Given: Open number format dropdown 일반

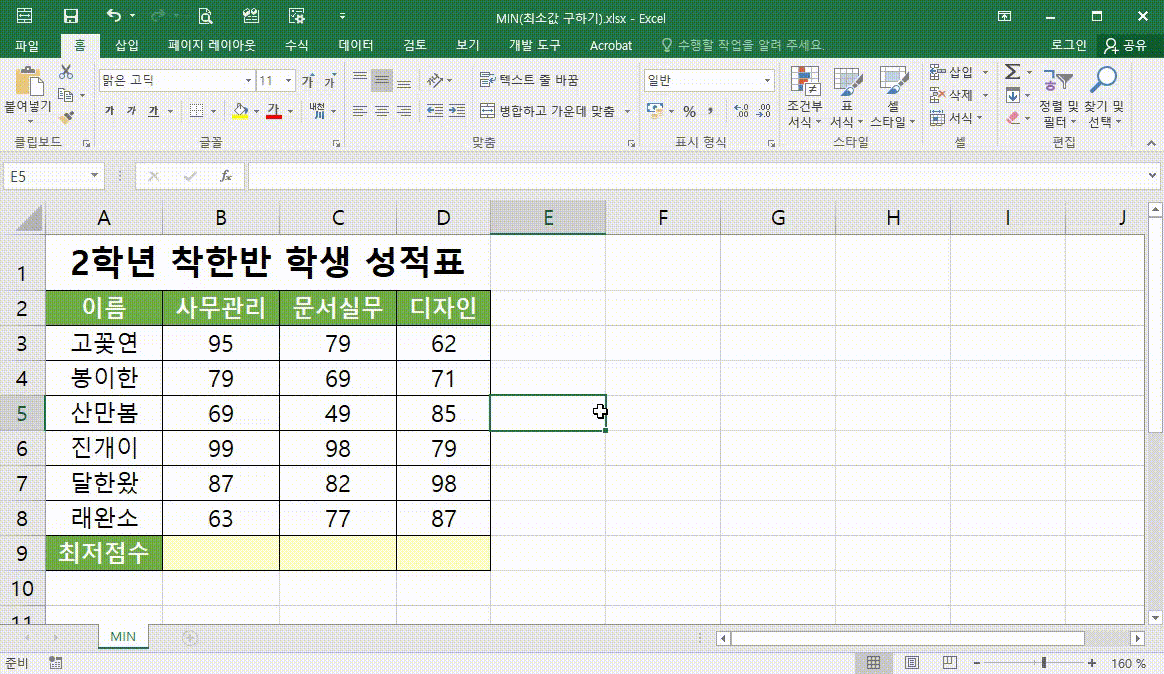Looking at the screenshot, I should pyautogui.click(x=767, y=80).
